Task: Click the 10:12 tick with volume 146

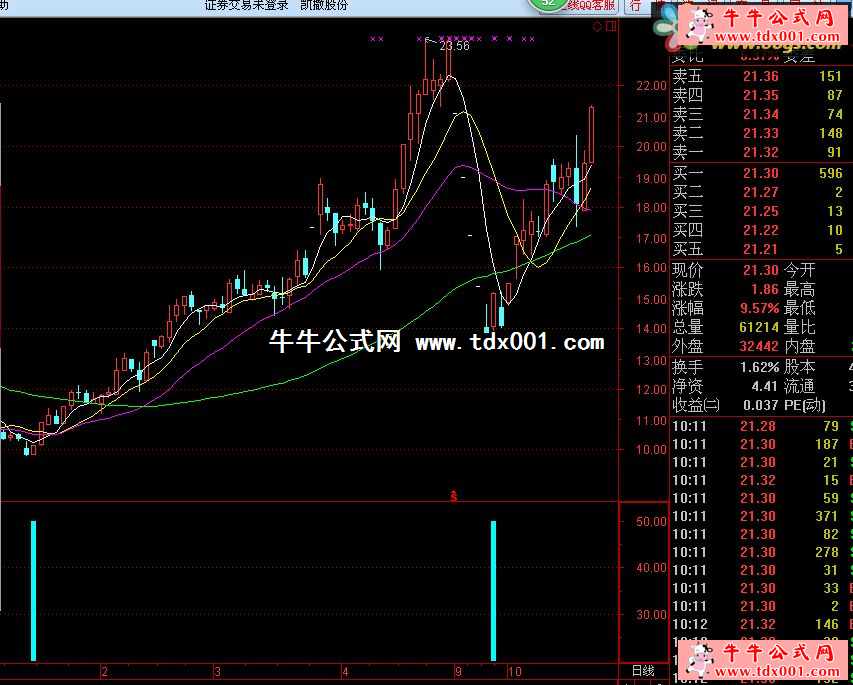Action: (x=763, y=624)
